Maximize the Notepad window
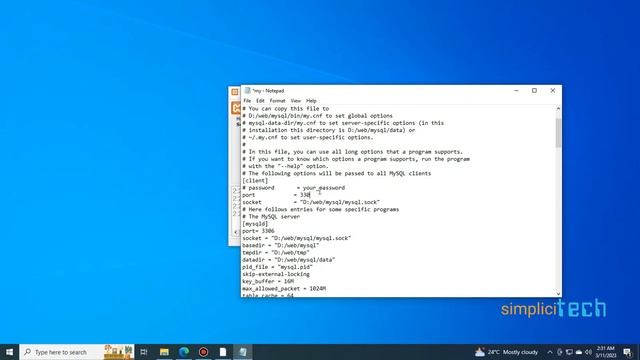 click(534, 91)
